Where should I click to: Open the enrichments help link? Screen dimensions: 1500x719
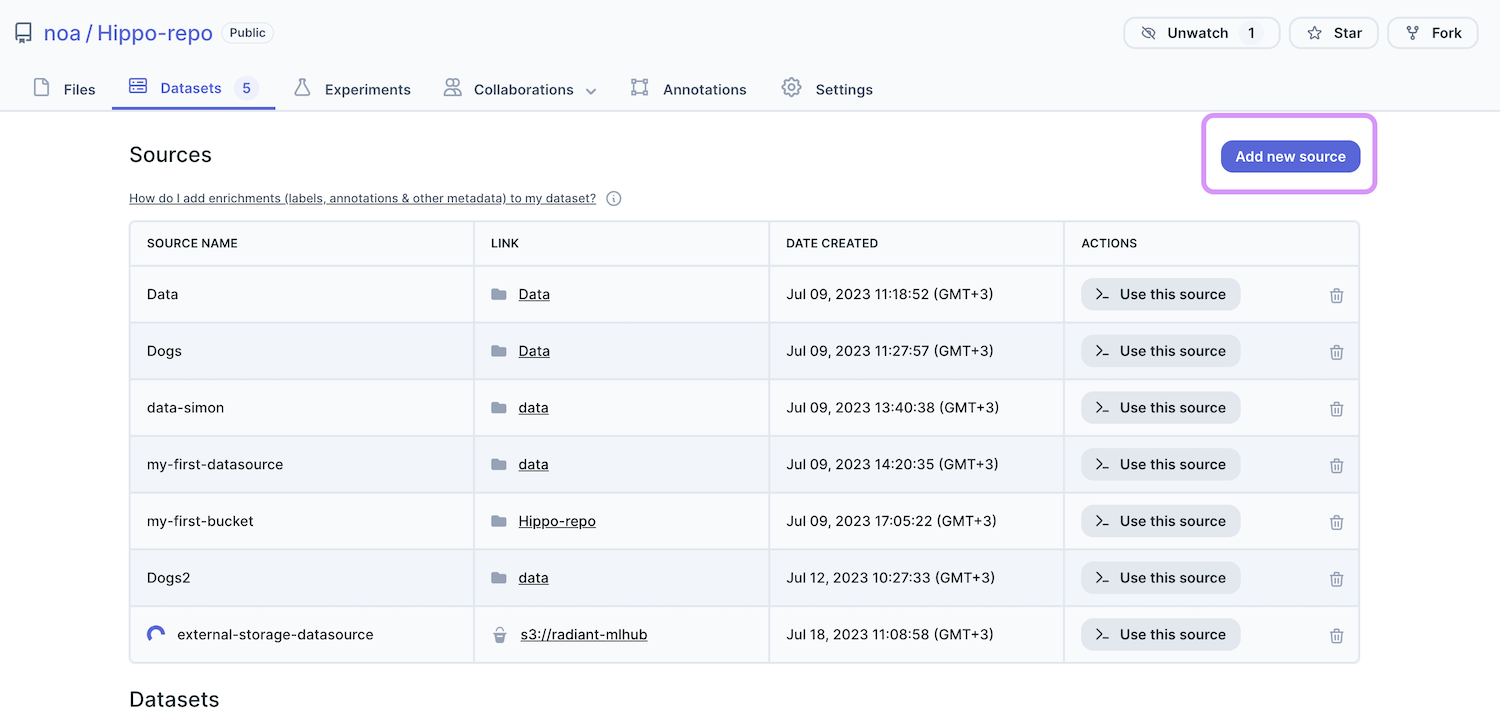click(x=362, y=198)
